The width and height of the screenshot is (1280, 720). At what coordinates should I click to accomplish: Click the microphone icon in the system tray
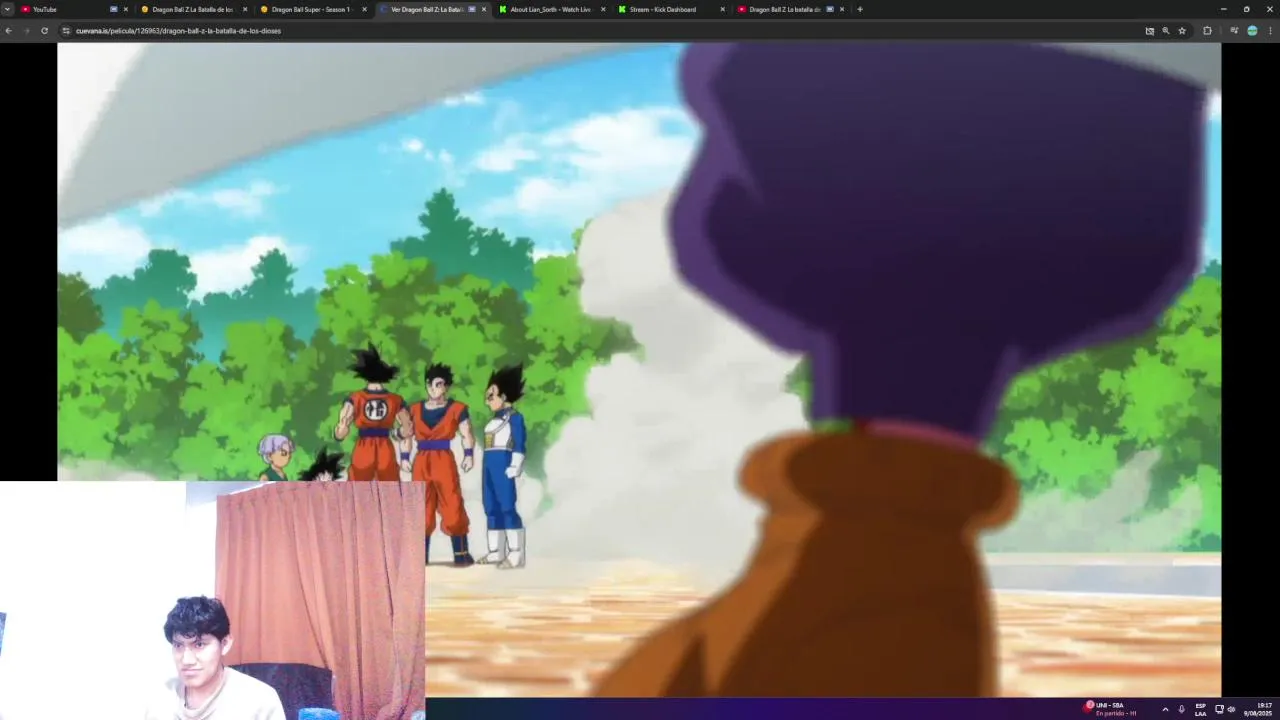1182,709
